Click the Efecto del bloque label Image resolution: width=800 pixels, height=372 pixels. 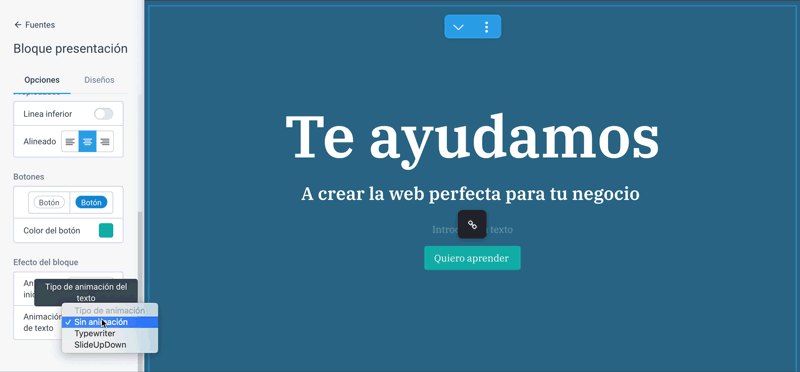coord(45,262)
